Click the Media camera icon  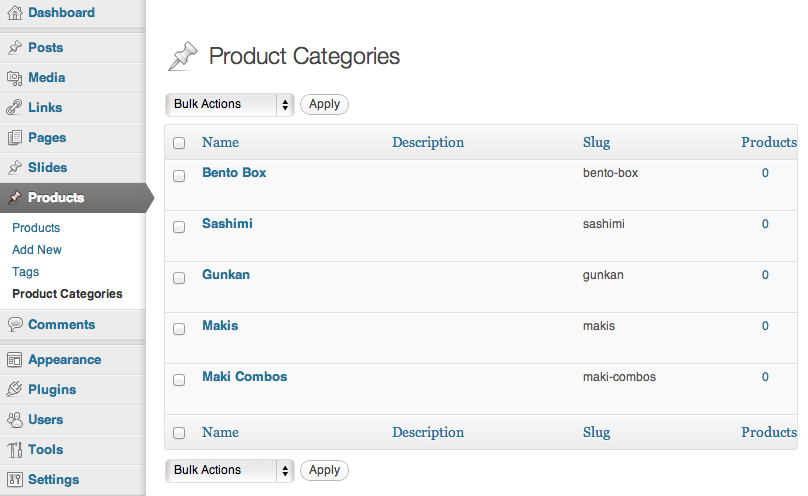click(15, 78)
